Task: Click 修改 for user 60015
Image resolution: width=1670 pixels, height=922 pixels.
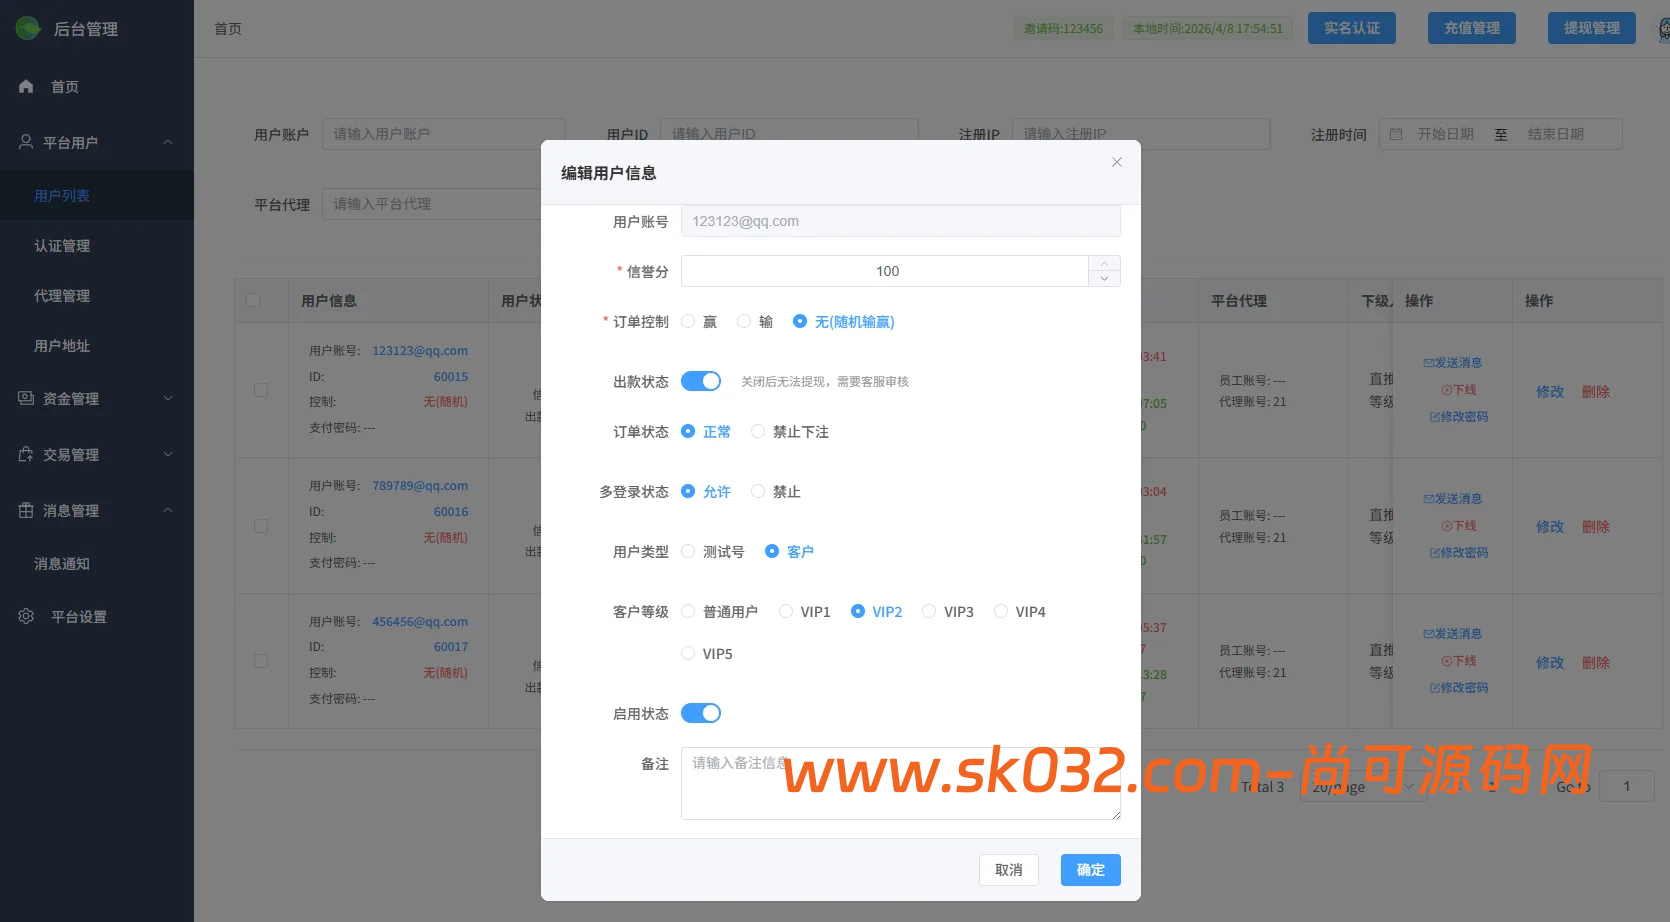Action: click(1550, 391)
